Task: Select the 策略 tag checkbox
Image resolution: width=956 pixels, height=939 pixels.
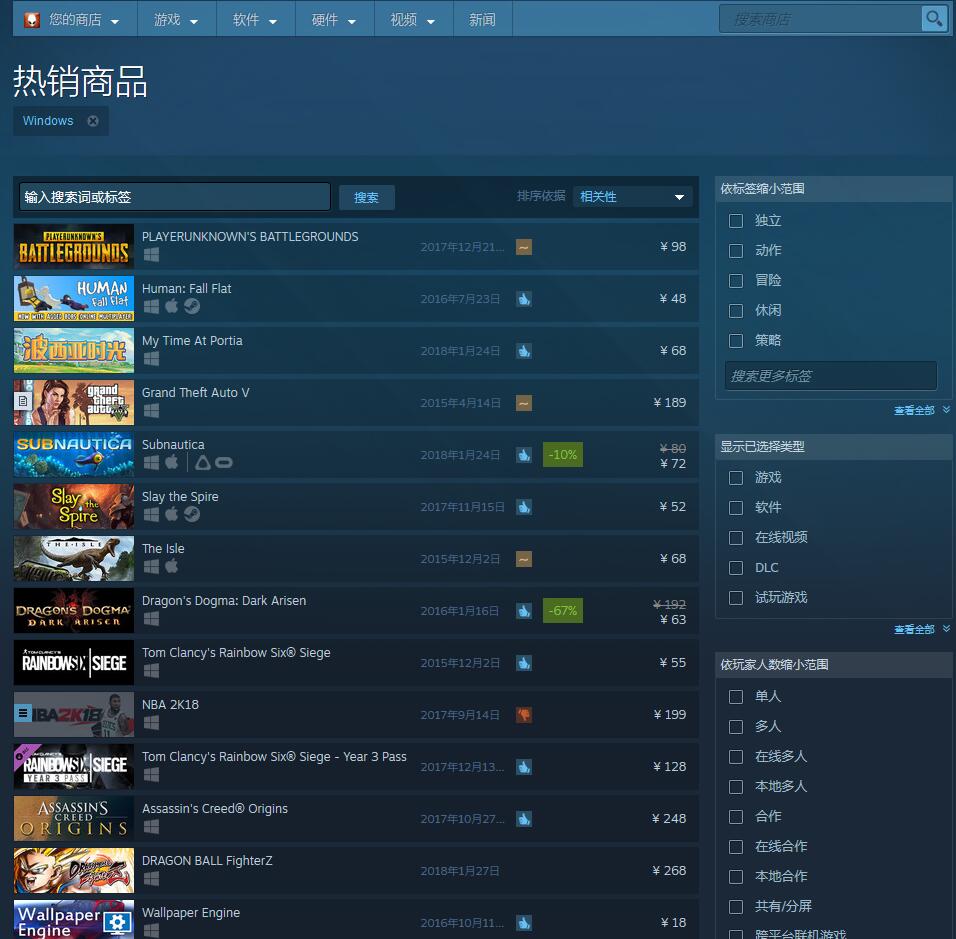Action: (x=736, y=340)
